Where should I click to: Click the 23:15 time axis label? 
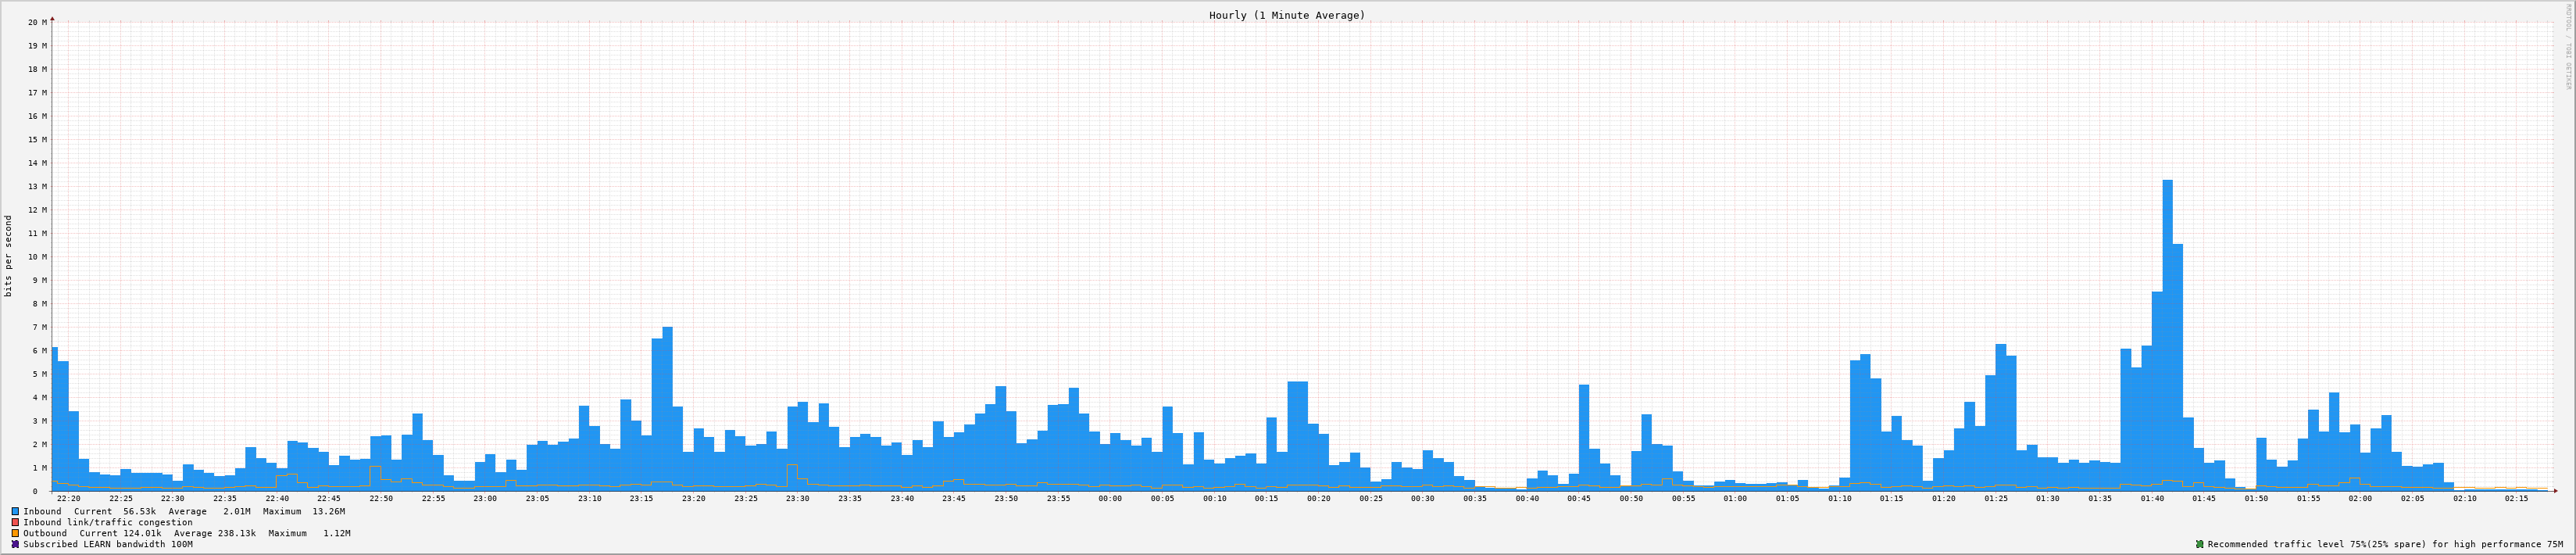pyautogui.click(x=641, y=498)
